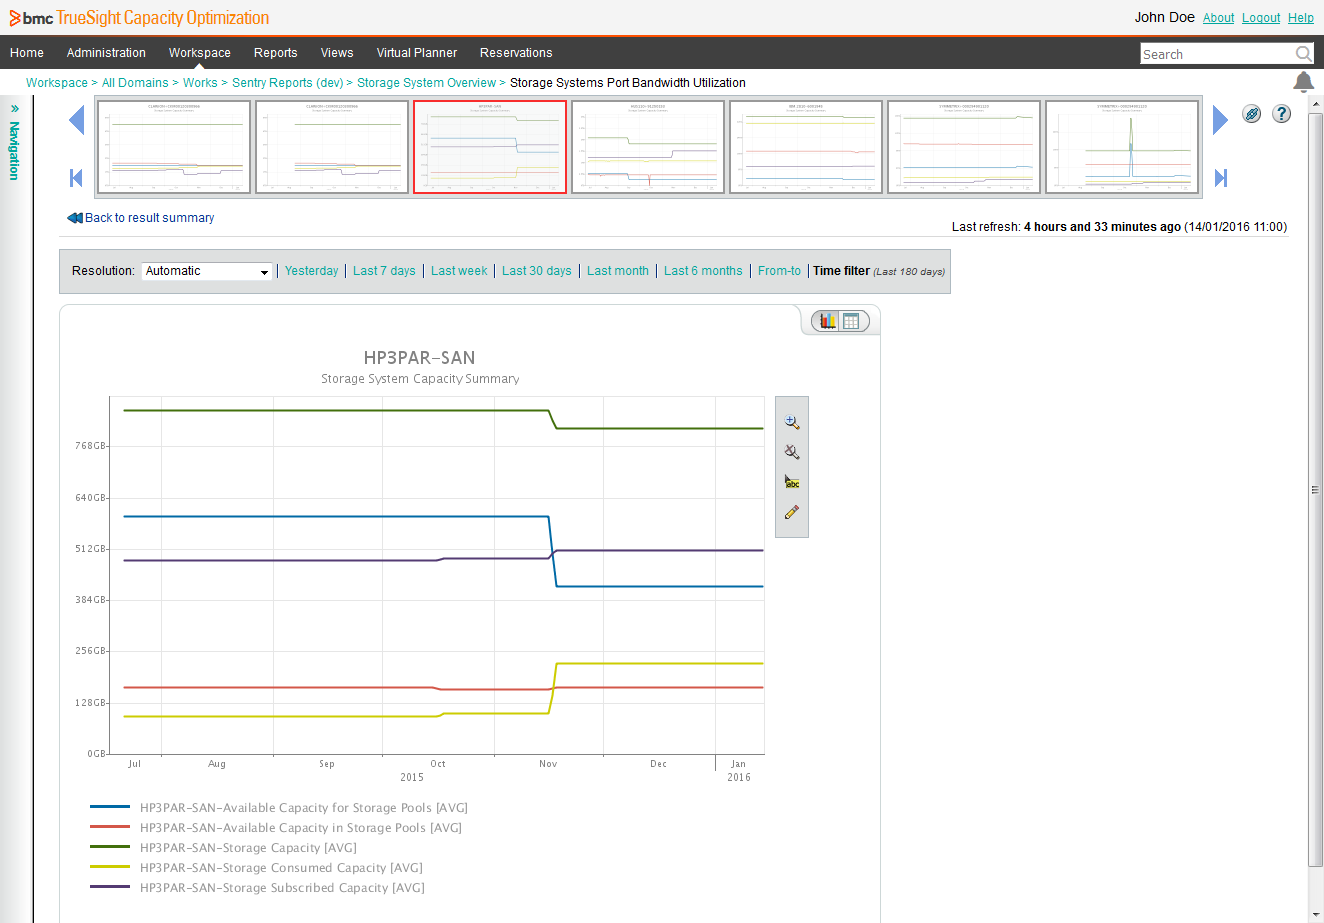Select the sixth chart thumbnail
This screenshot has height=923, width=1324.
coord(964,147)
